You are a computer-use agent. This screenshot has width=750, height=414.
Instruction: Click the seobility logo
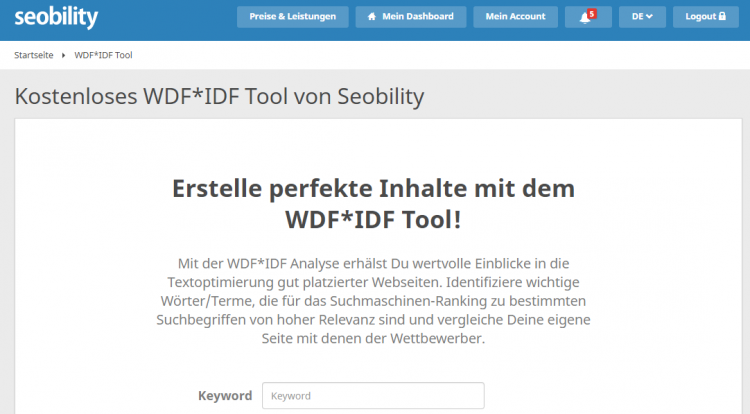tap(56, 17)
